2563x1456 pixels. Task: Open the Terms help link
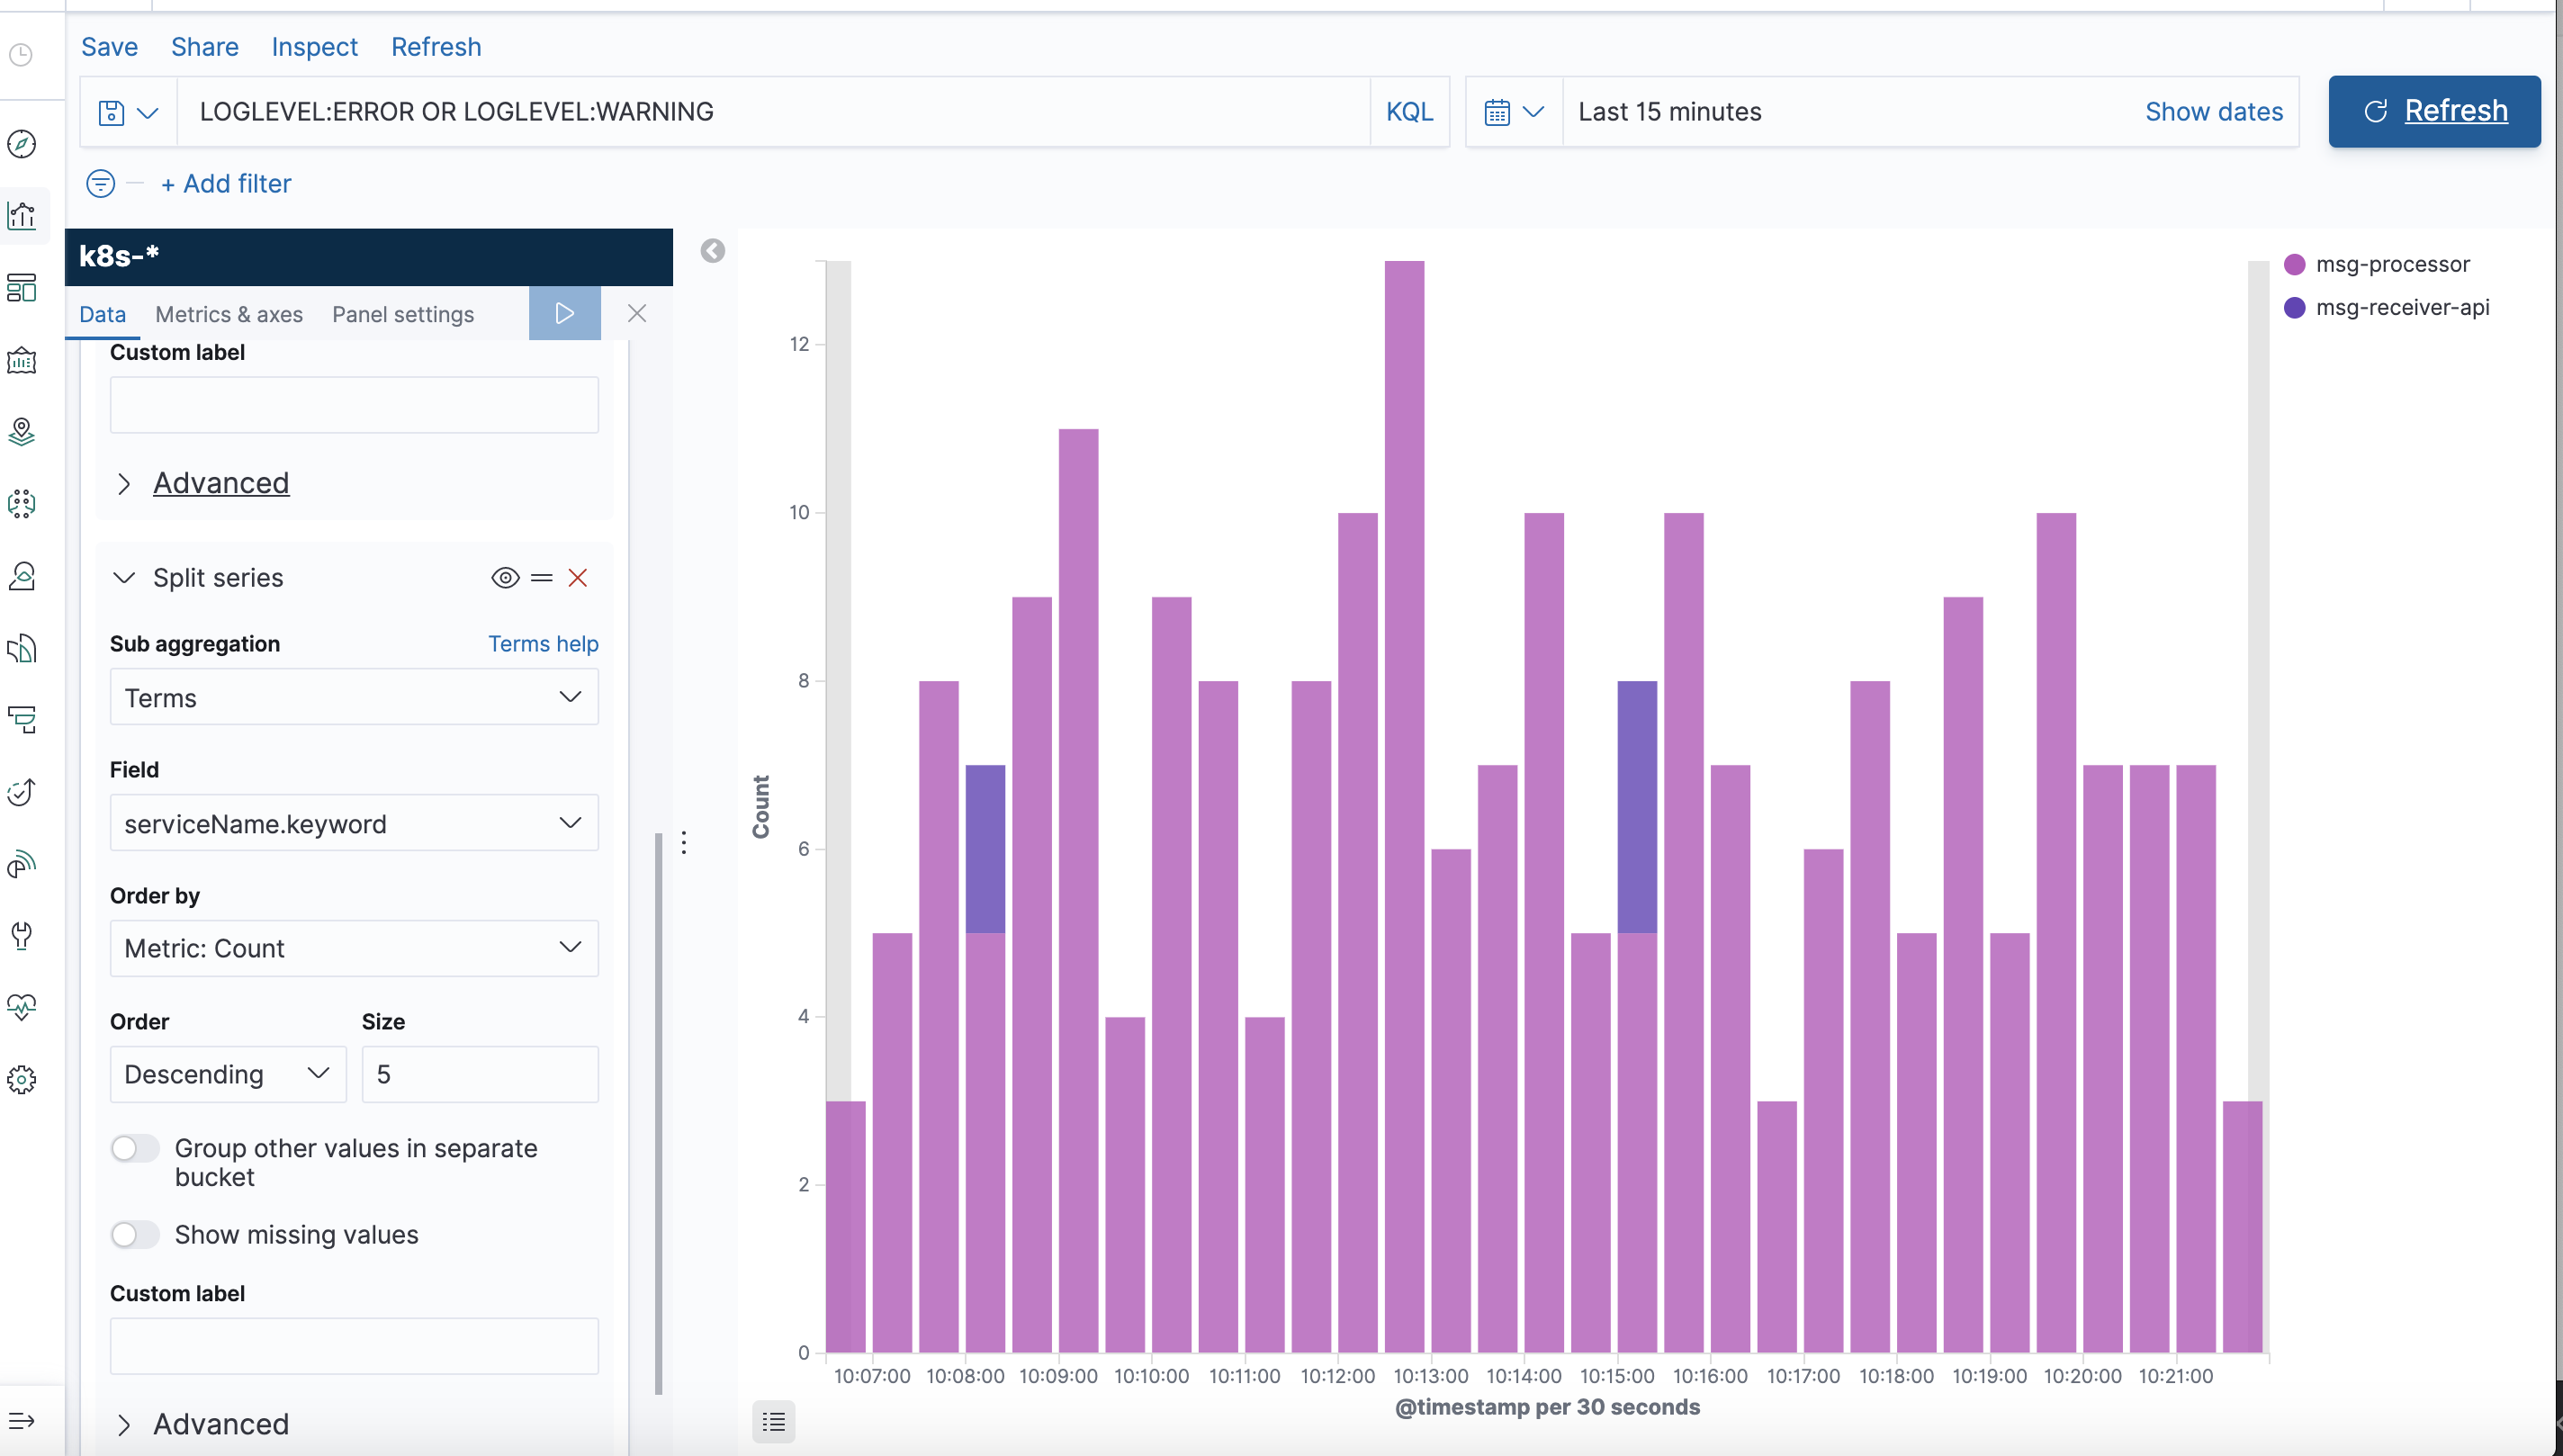tap(543, 644)
